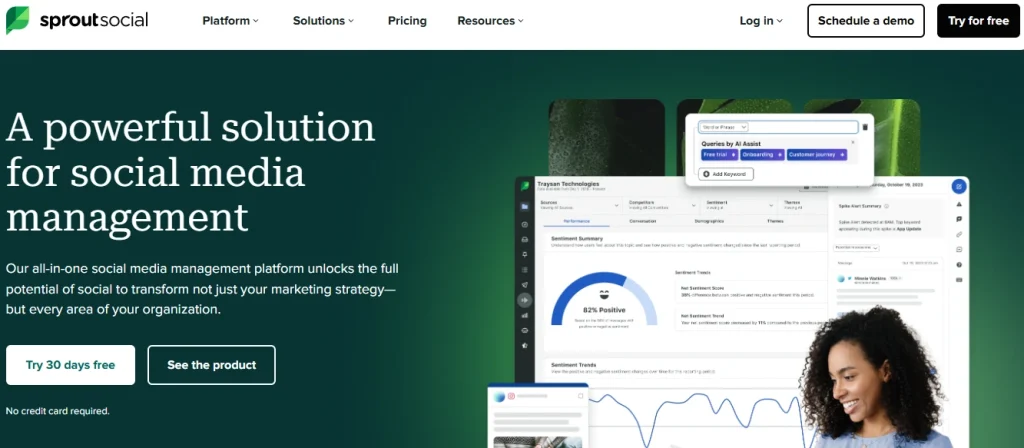Tick the checkbox on the Instagram post card
The height and width of the screenshot is (448, 1024).
pyautogui.click(x=580, y=396)
